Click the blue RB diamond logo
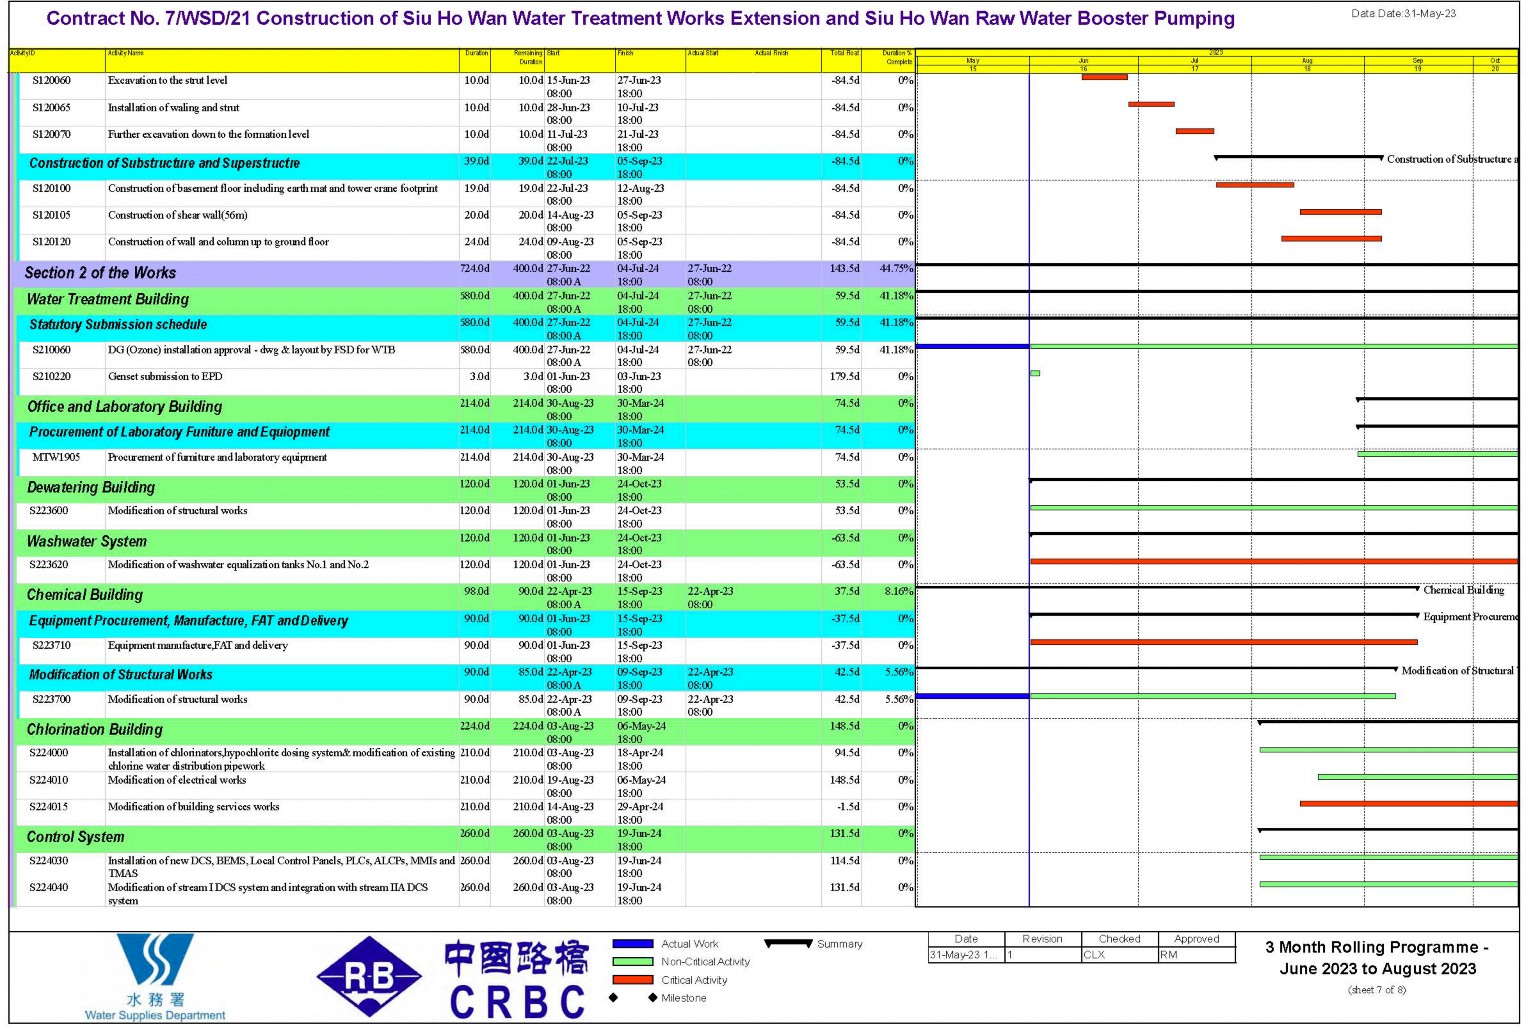The width and height of the screenshot is (1526, 1027). pyautogui.click(x=369, y=977)
